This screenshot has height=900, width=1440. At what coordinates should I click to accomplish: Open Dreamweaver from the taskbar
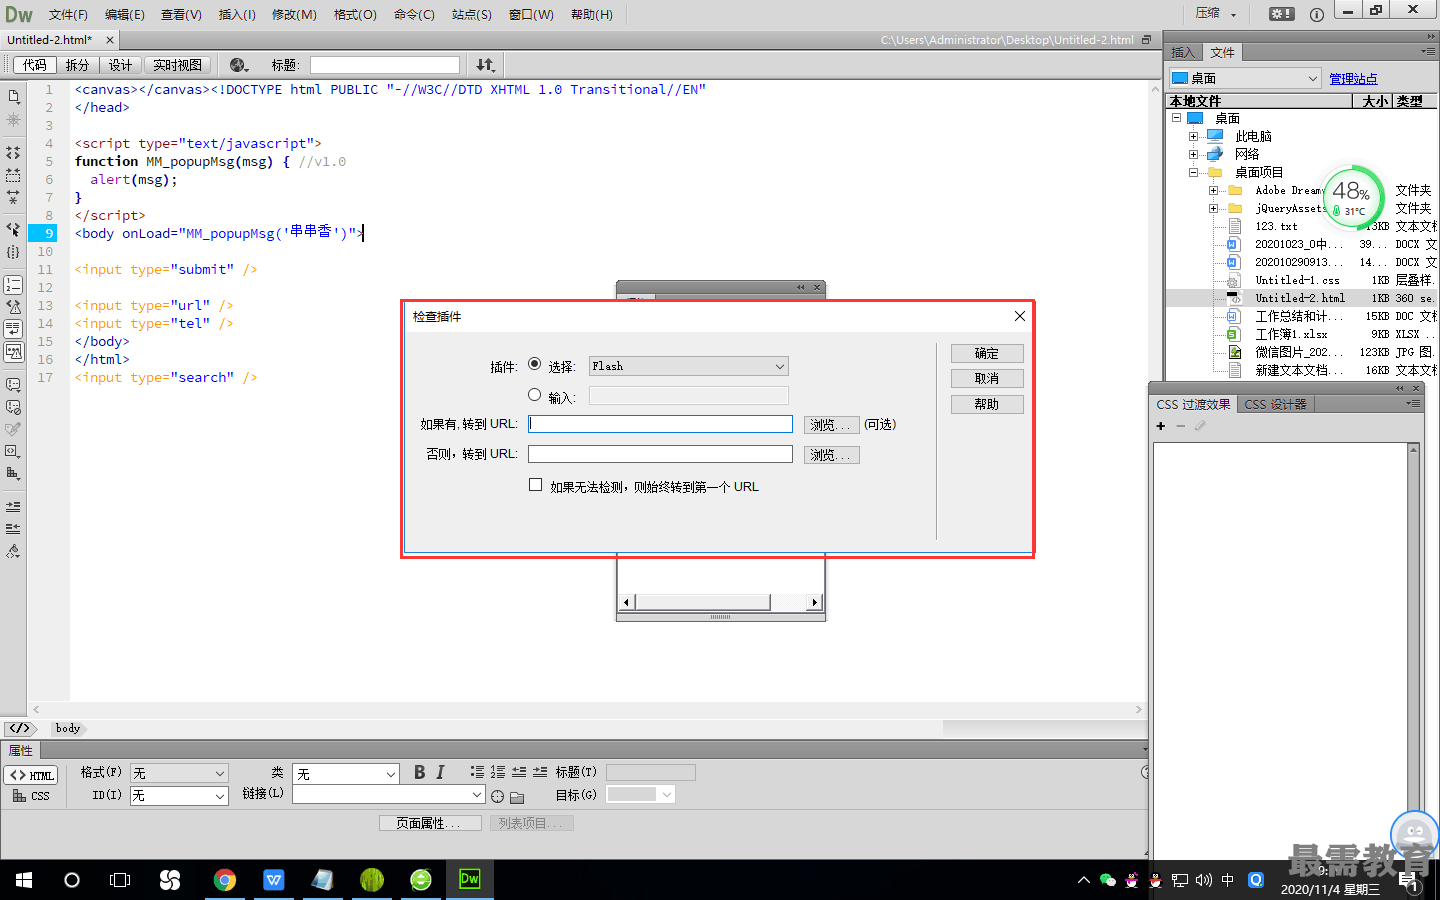coord(470,879)
